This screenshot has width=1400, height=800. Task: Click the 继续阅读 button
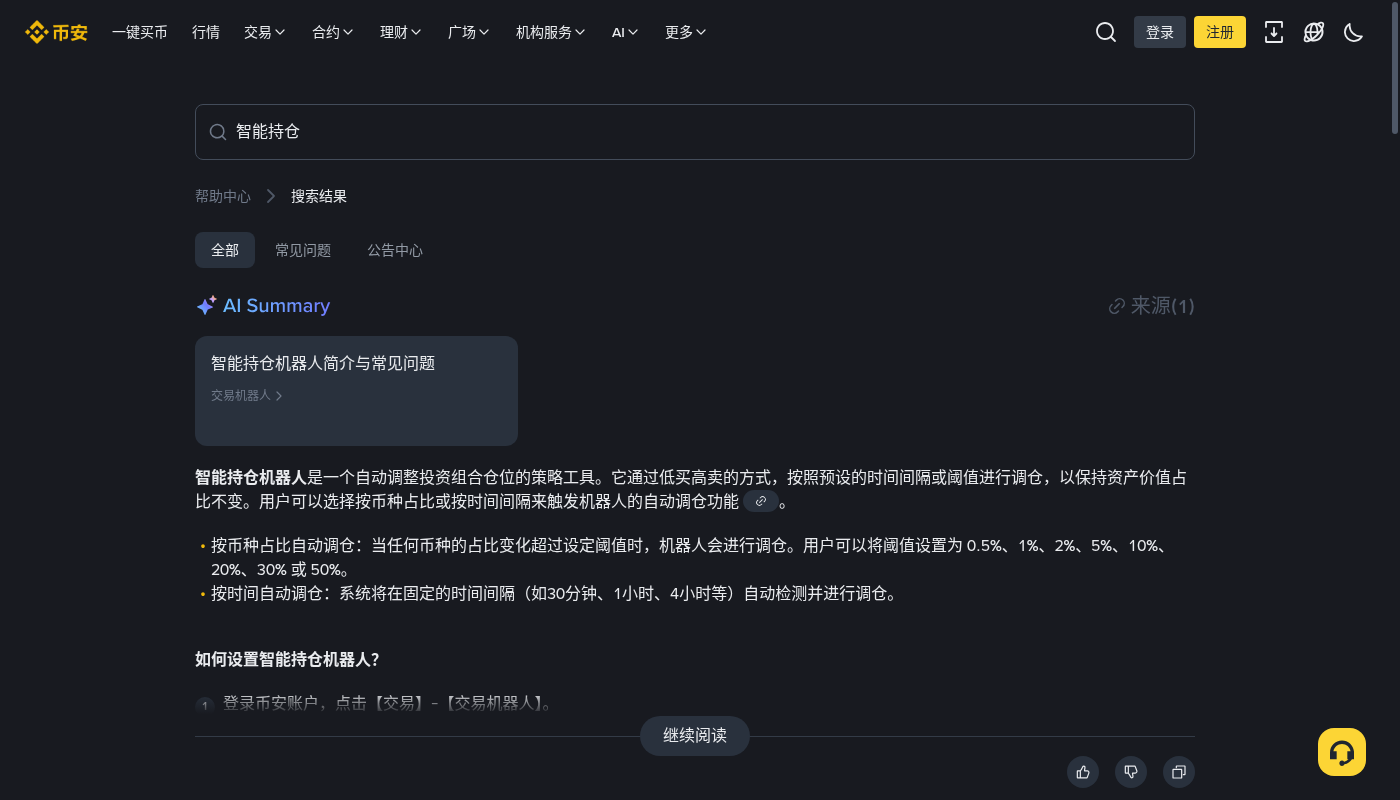pos(695,736)
